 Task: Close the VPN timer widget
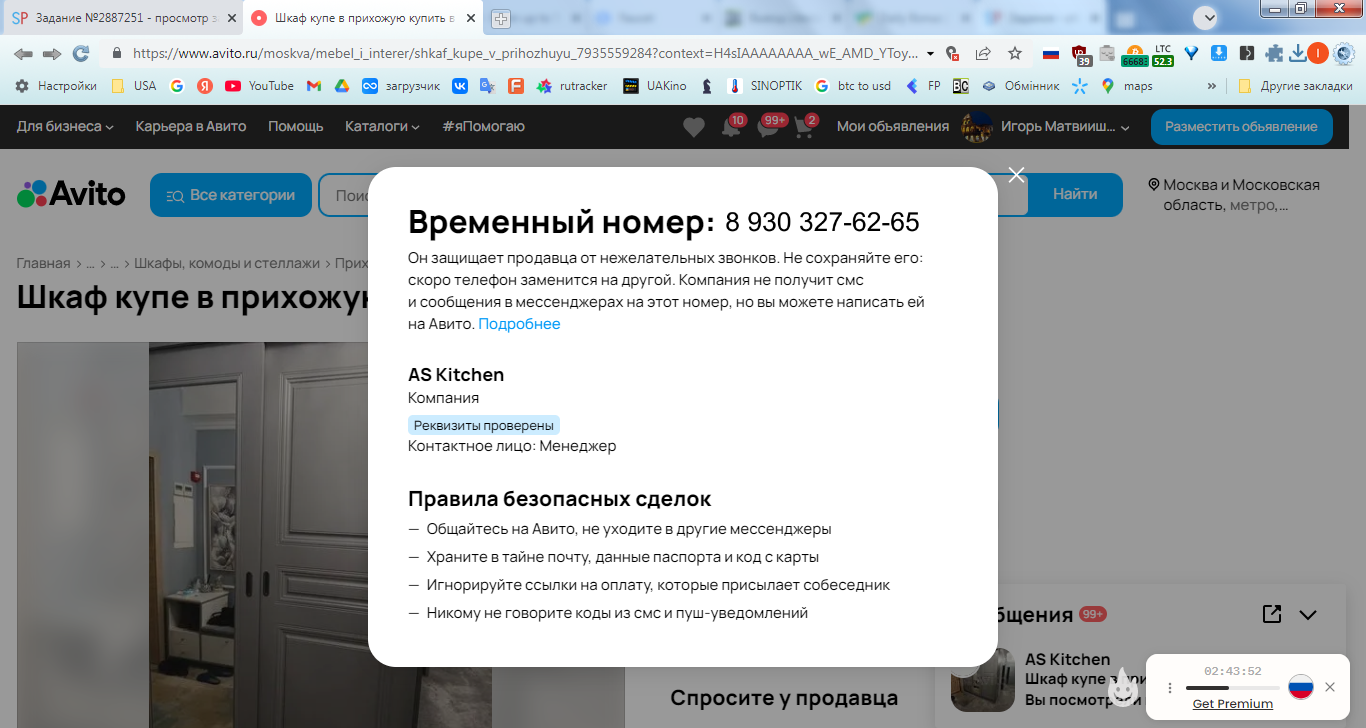1329,687
